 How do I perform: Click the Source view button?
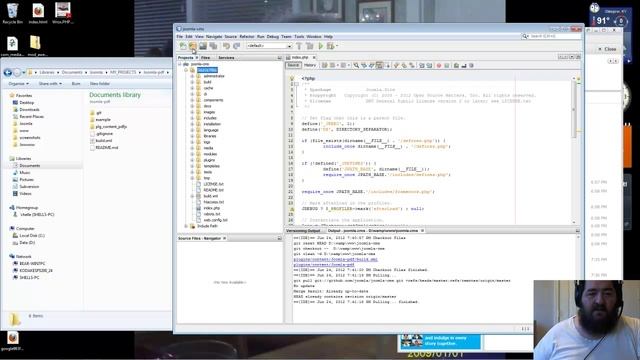pyautogui.click(x=293, y=65)
